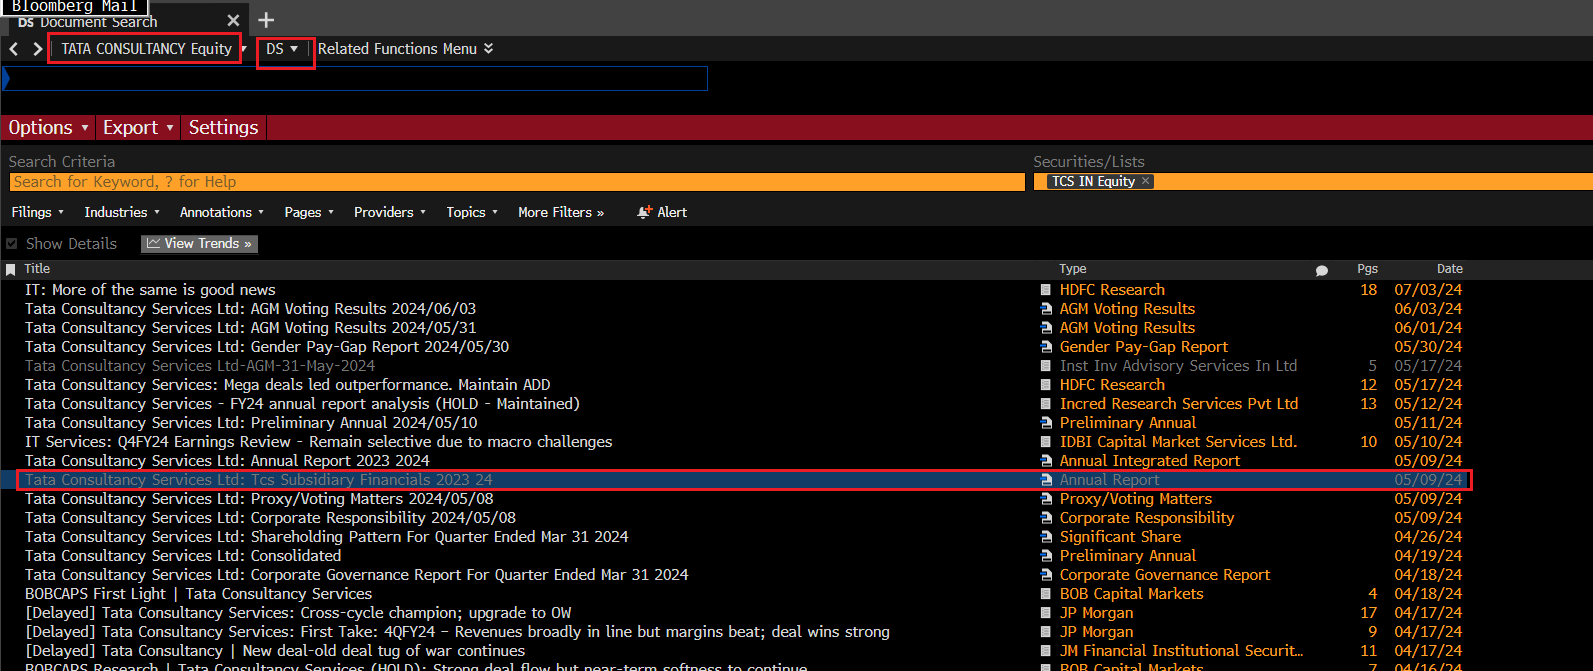Open a new tab with plus icon
Screen dimensions: 1593x671
[266, 20]
